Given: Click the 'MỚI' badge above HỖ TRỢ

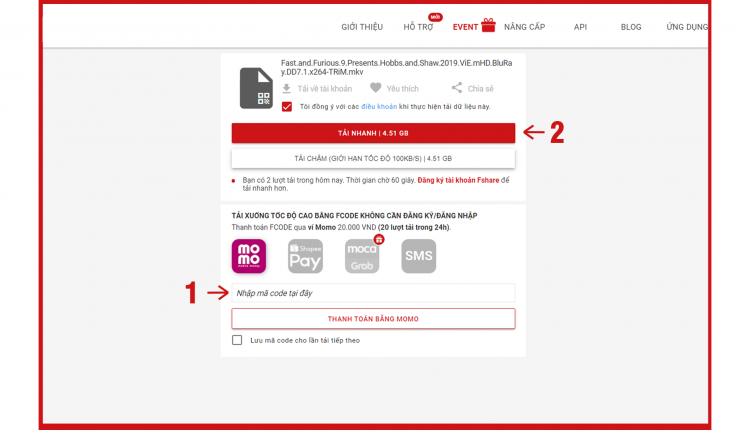Looking at the screenshot, I should point(435,17).
